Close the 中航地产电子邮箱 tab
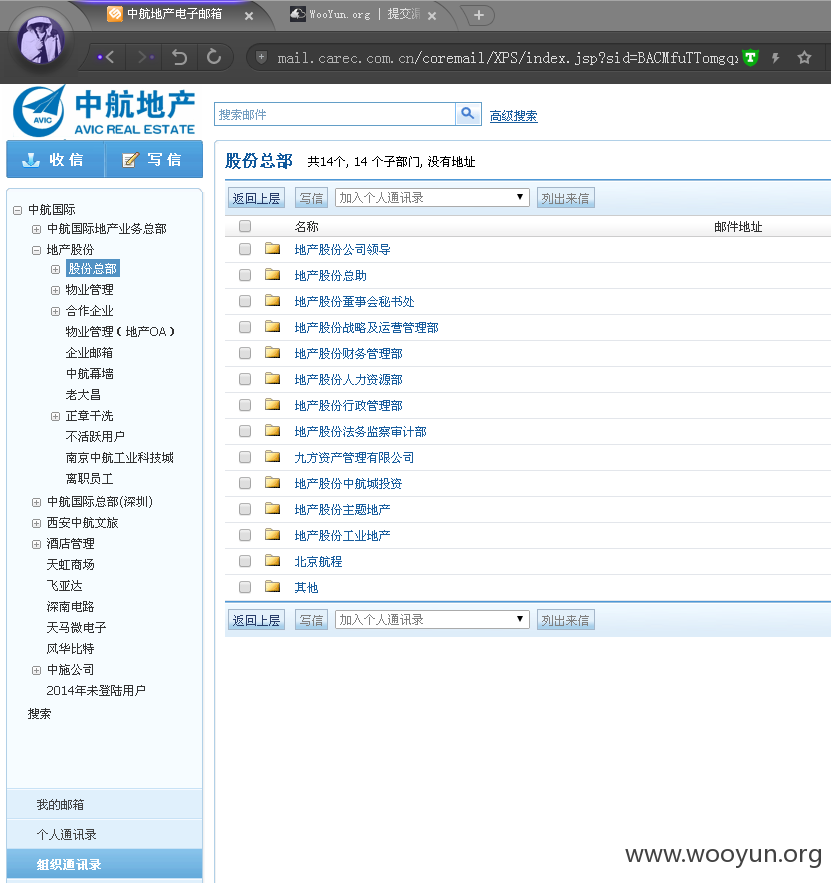 [249, 16]
